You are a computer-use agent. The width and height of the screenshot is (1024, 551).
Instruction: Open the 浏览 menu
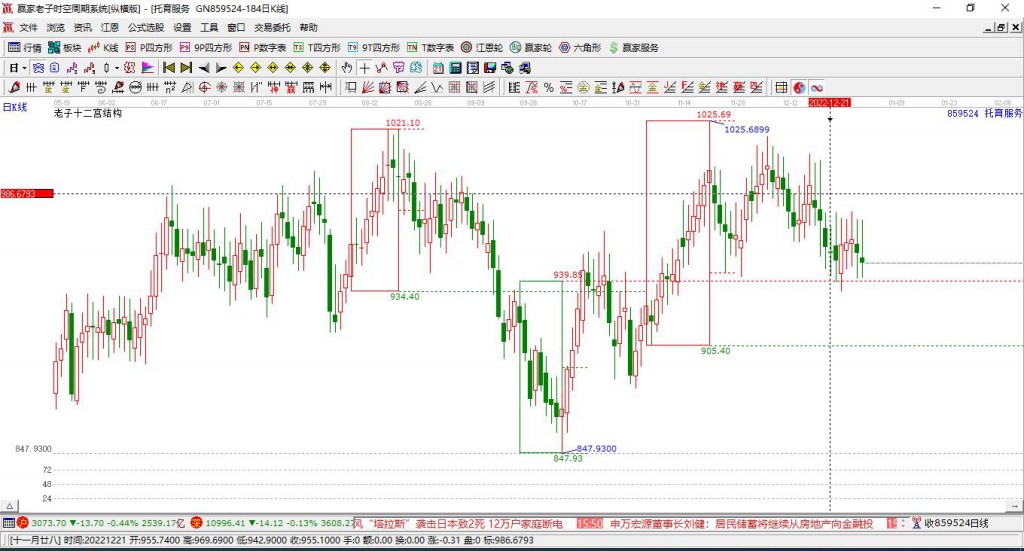56,27
